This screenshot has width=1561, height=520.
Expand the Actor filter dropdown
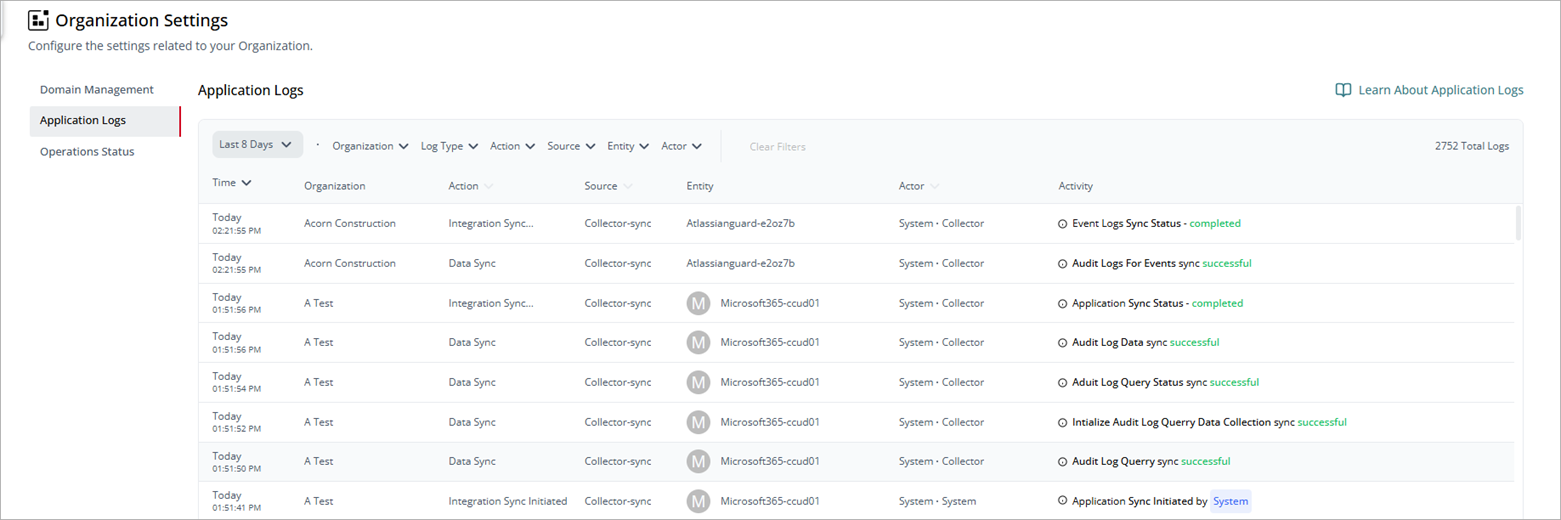681,146
